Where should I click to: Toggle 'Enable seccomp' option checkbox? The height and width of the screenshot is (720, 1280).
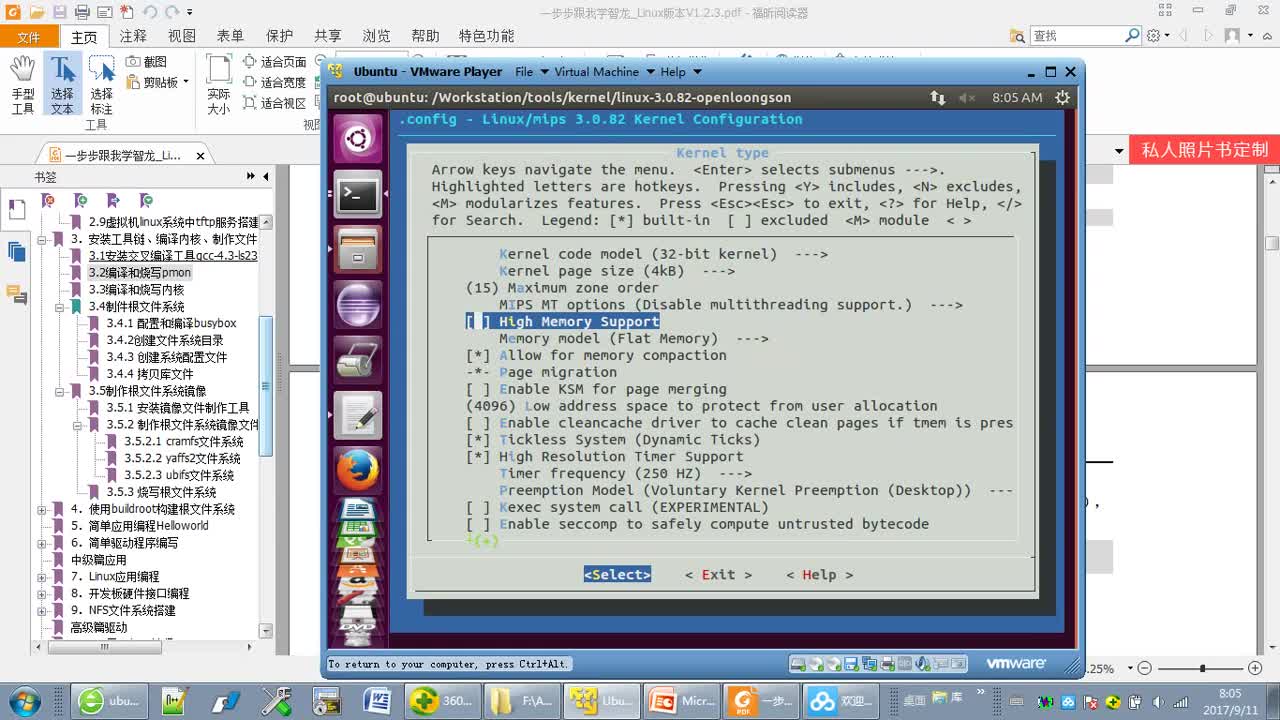[478, 525]
